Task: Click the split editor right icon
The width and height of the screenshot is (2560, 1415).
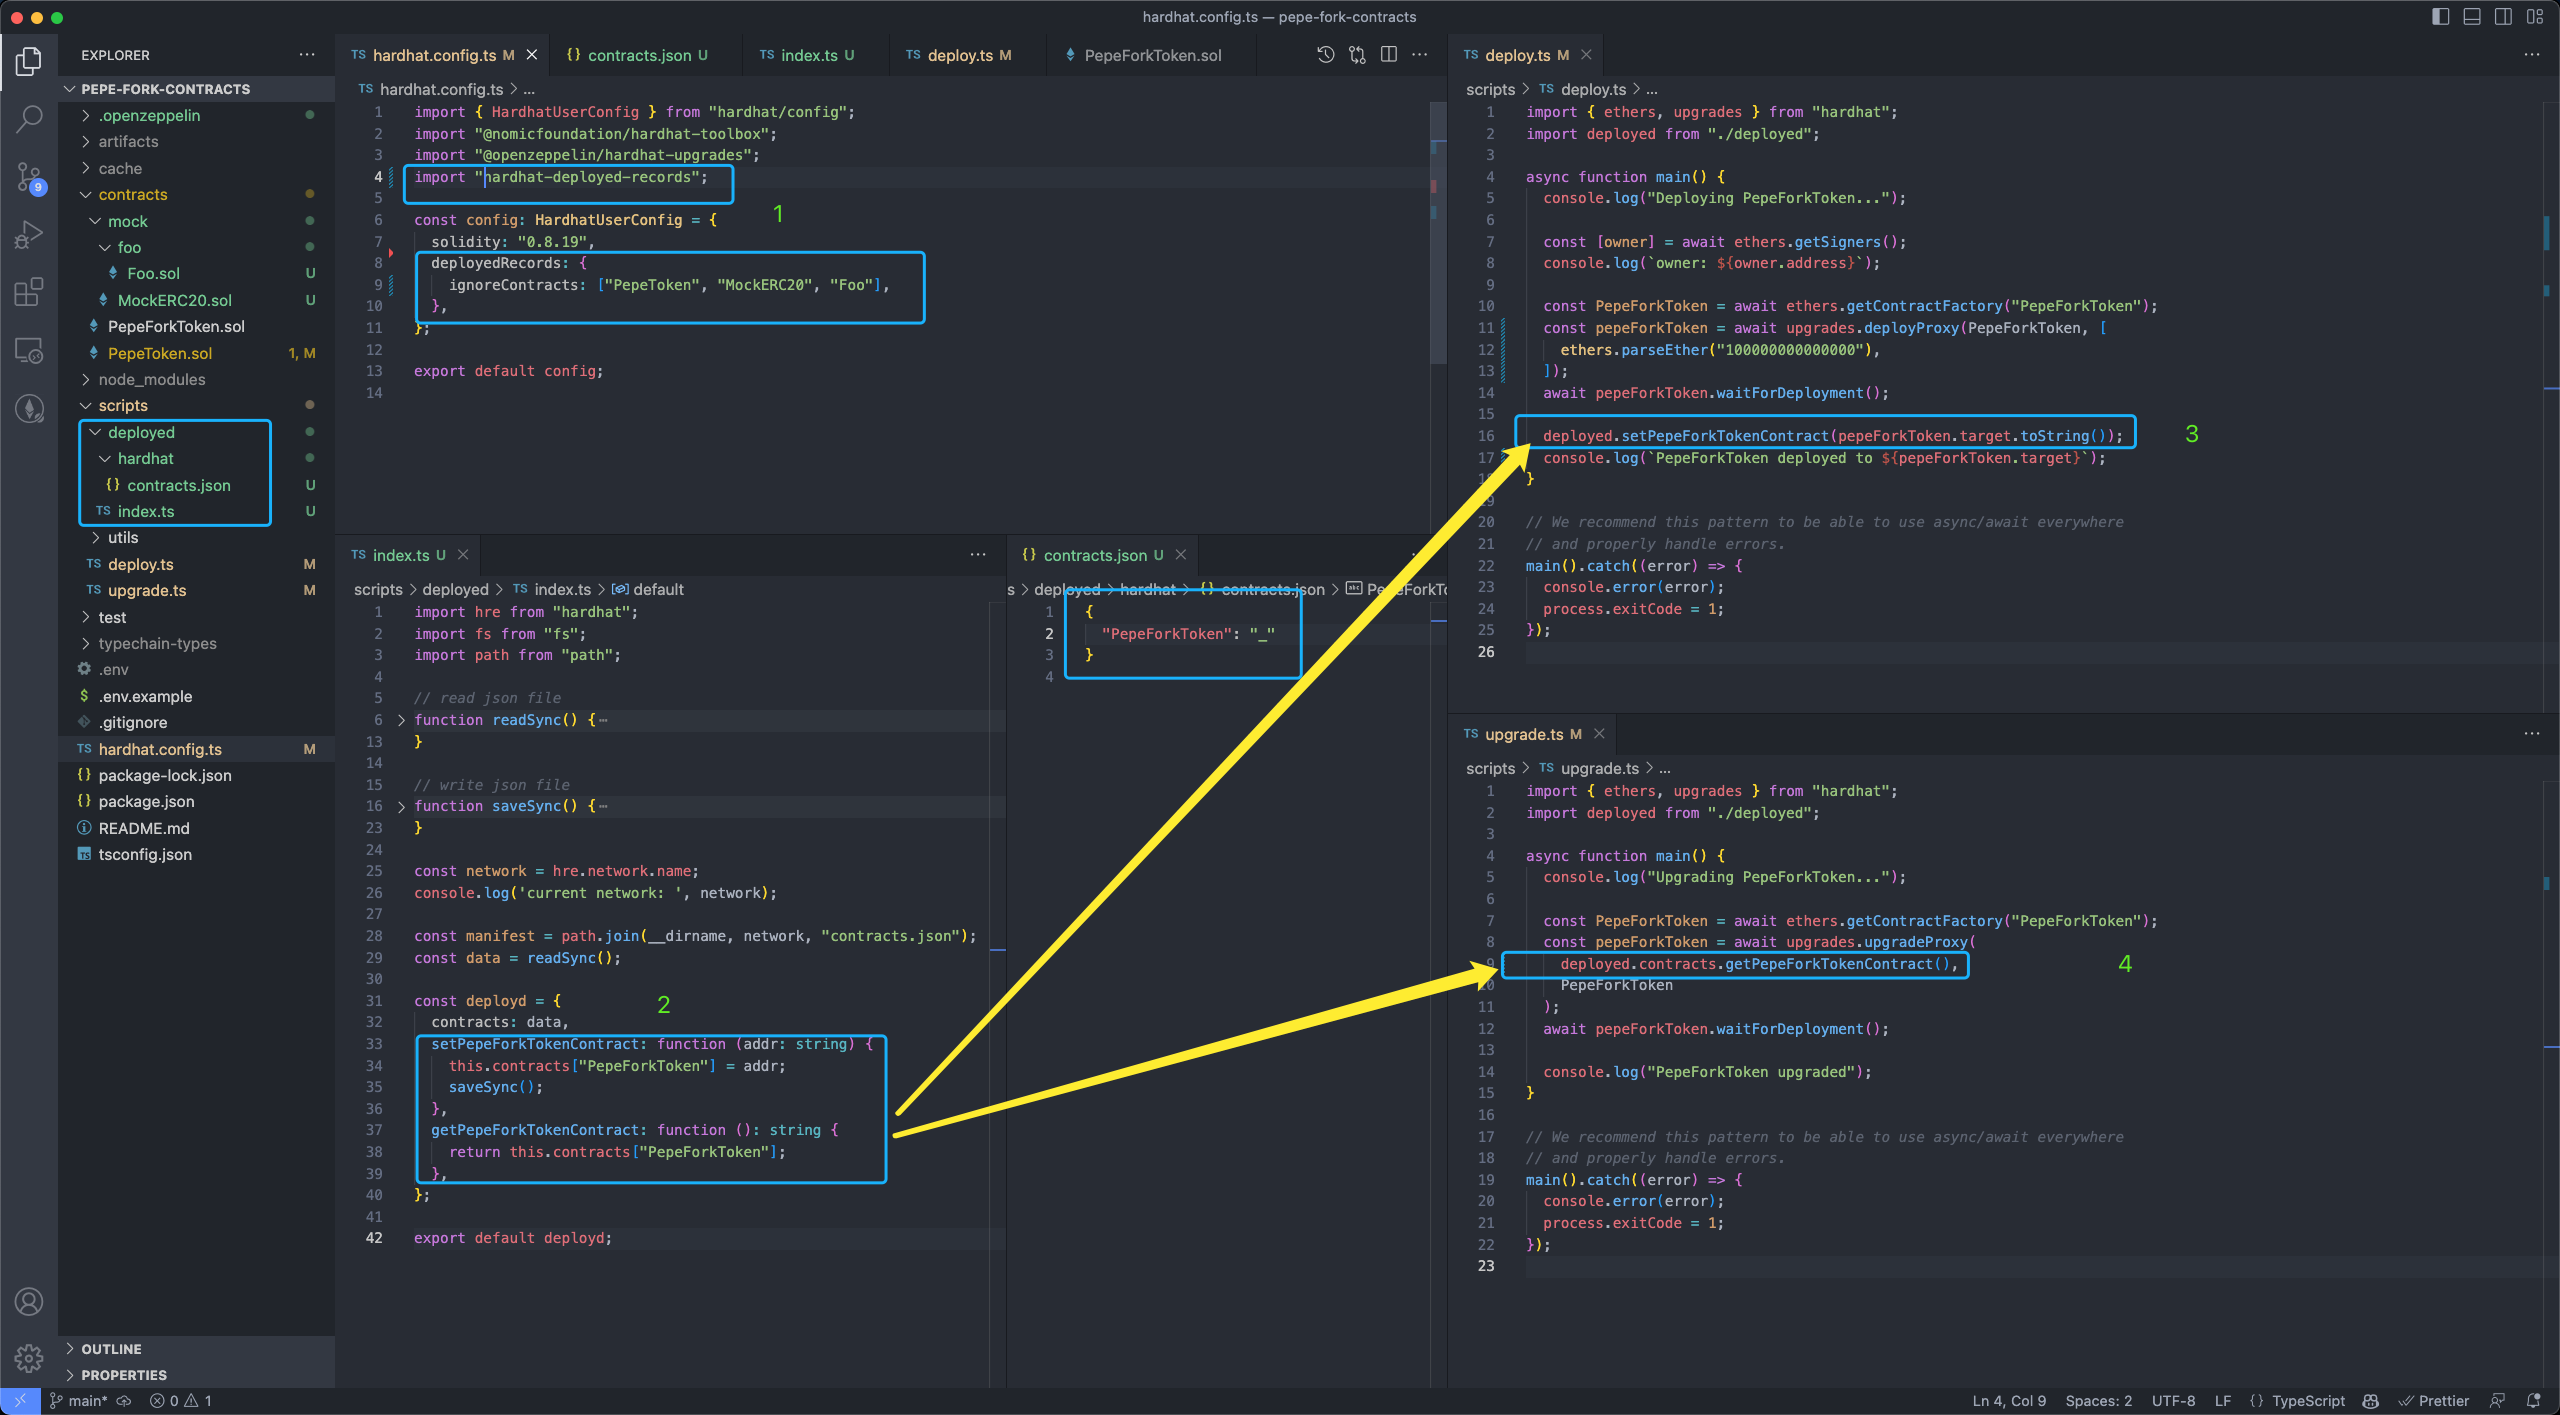Action: (1388, 55)
